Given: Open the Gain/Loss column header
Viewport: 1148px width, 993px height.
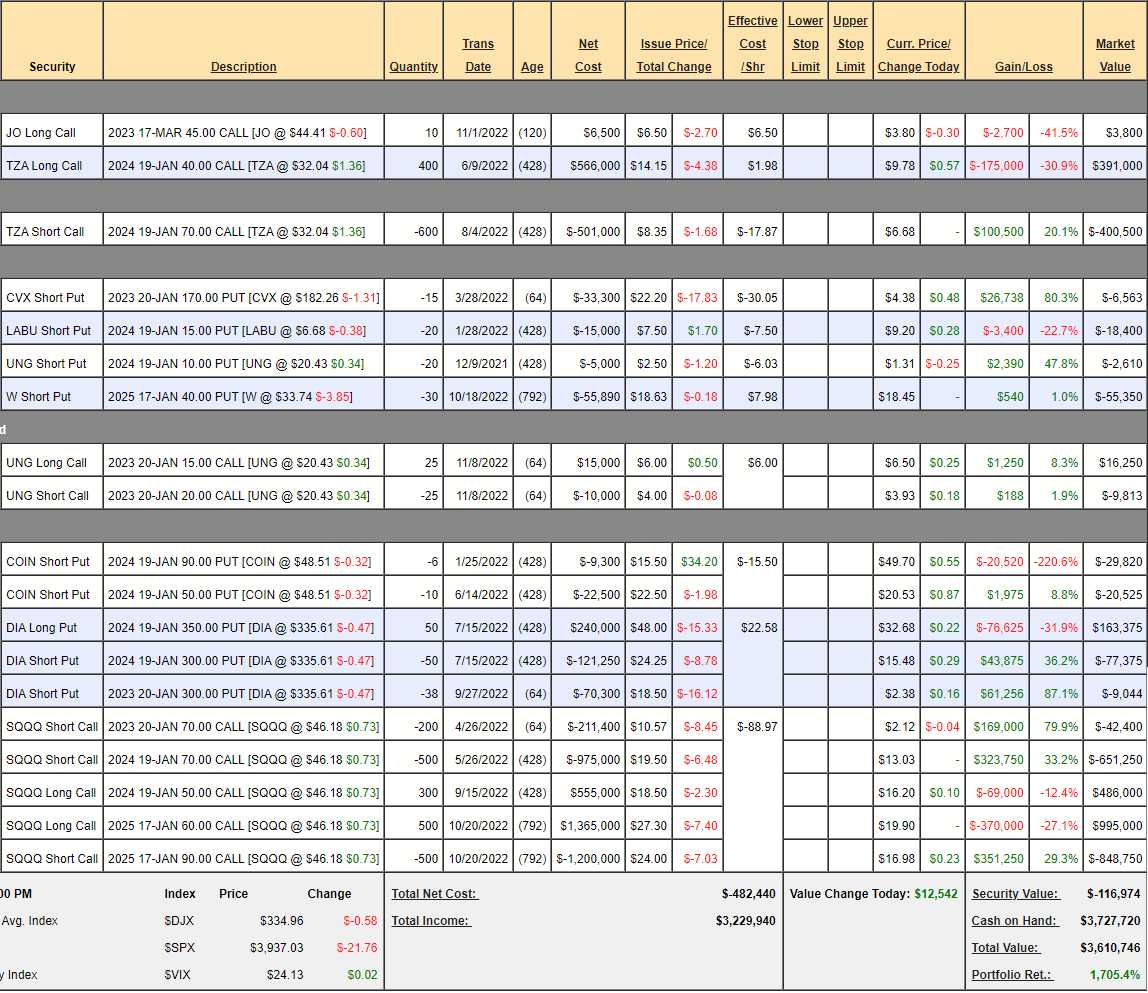Looking at the screenshot, I should click(x=1023, y=67).
